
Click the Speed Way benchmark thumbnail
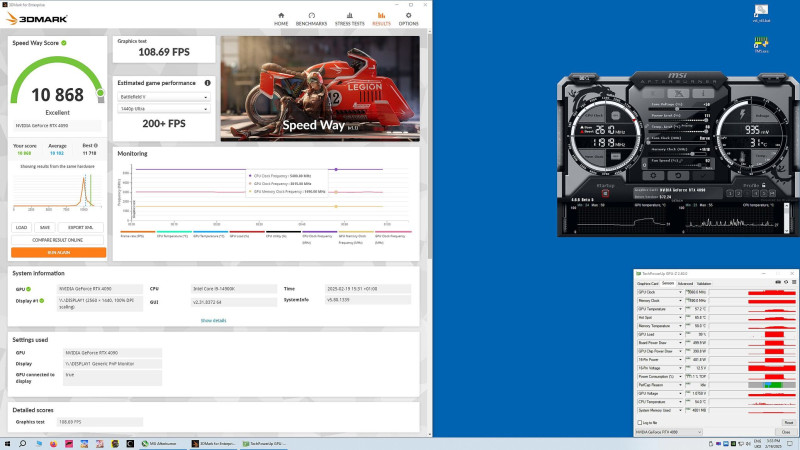coord(320,88)
